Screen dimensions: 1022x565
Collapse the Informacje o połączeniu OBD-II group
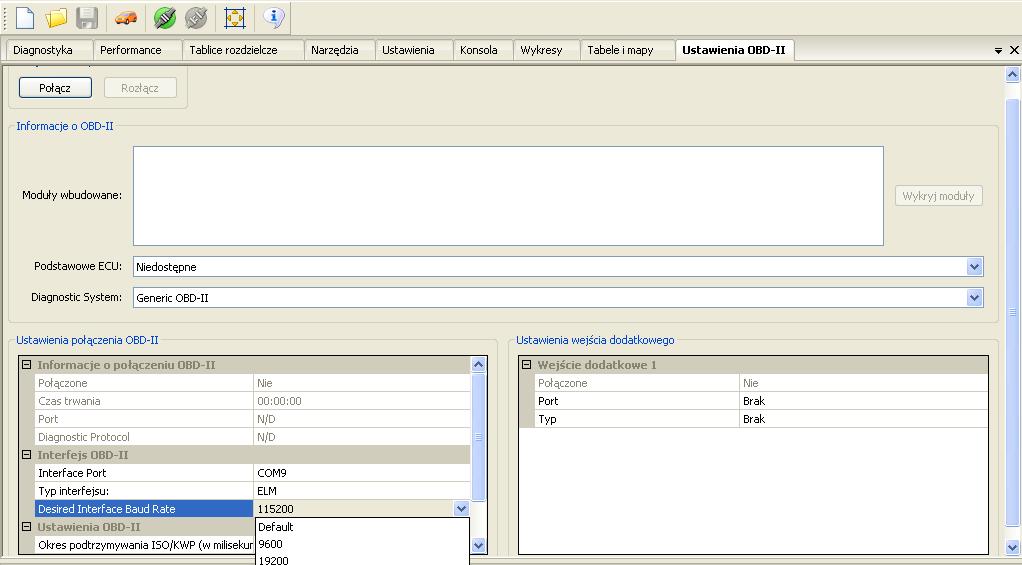[x=27, y=365]
